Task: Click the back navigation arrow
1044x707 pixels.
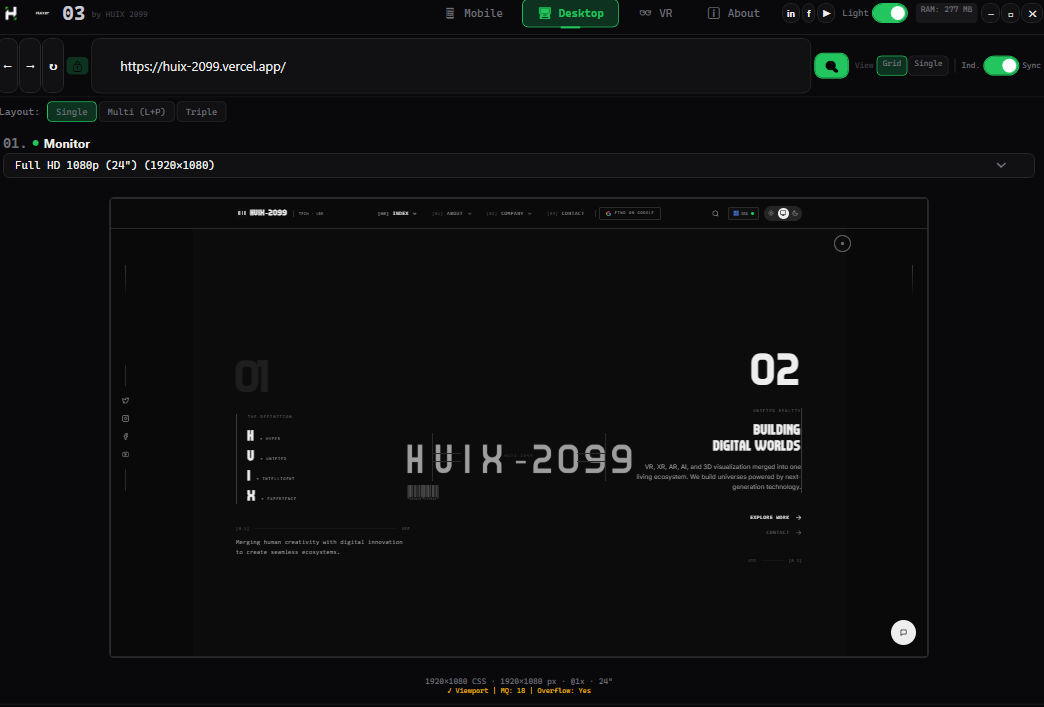Action: [x=8, y=66]
